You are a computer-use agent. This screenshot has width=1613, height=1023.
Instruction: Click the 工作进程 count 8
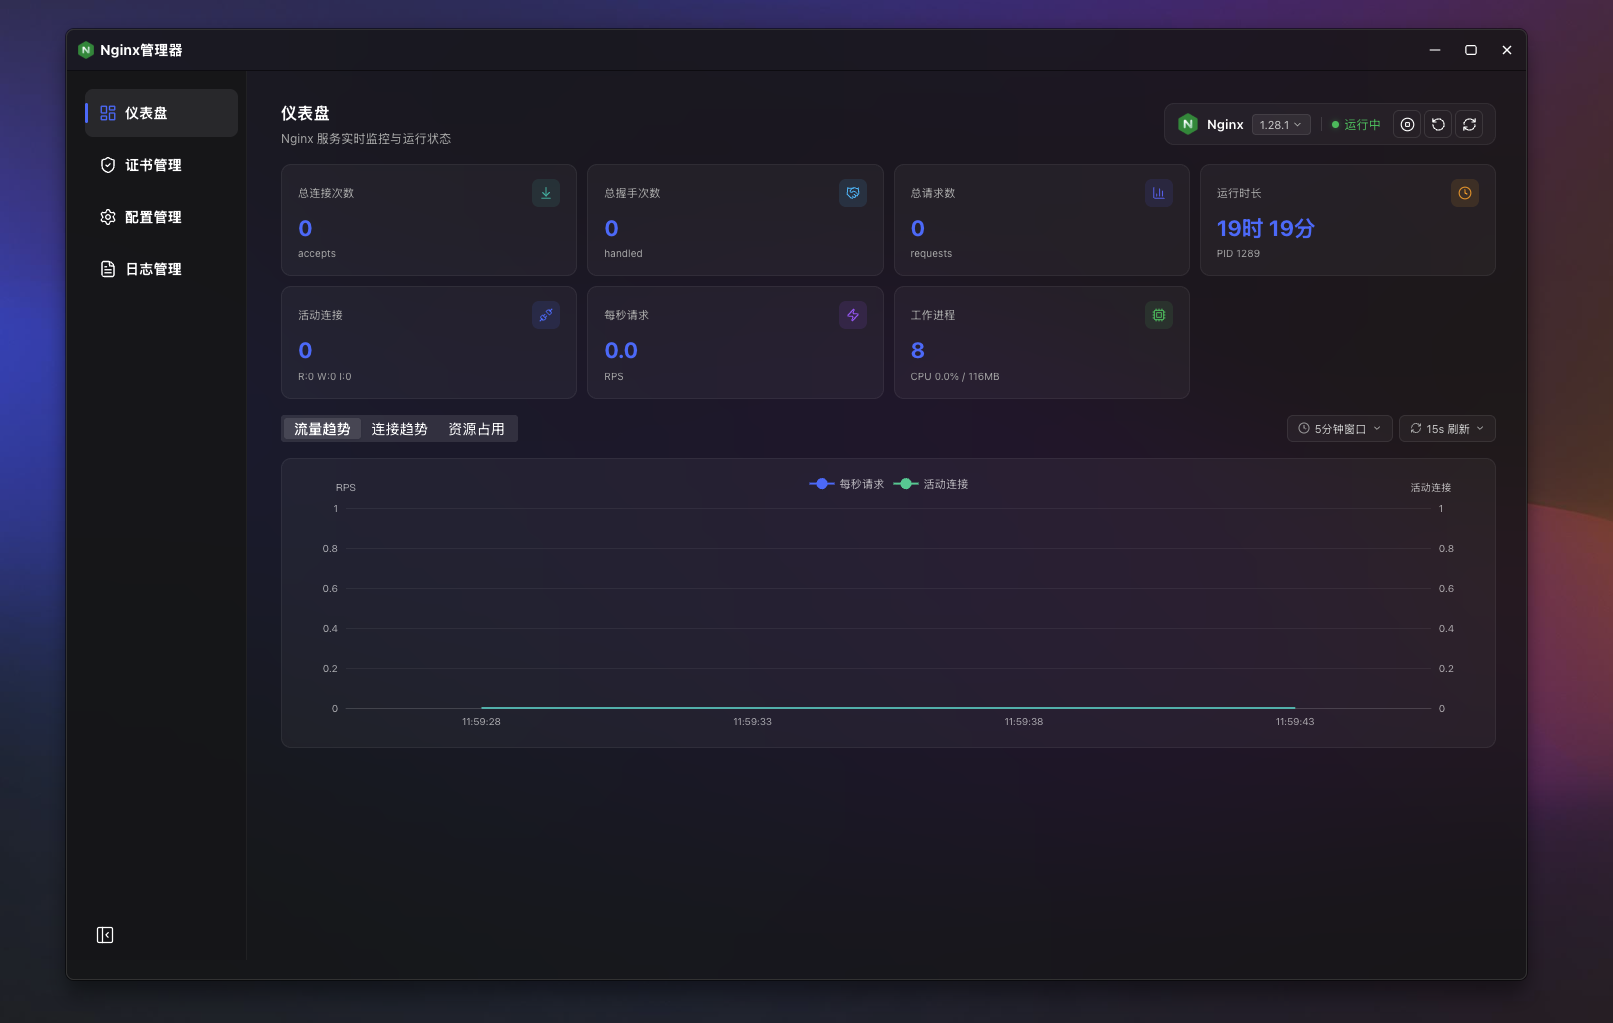coord(918,351)
